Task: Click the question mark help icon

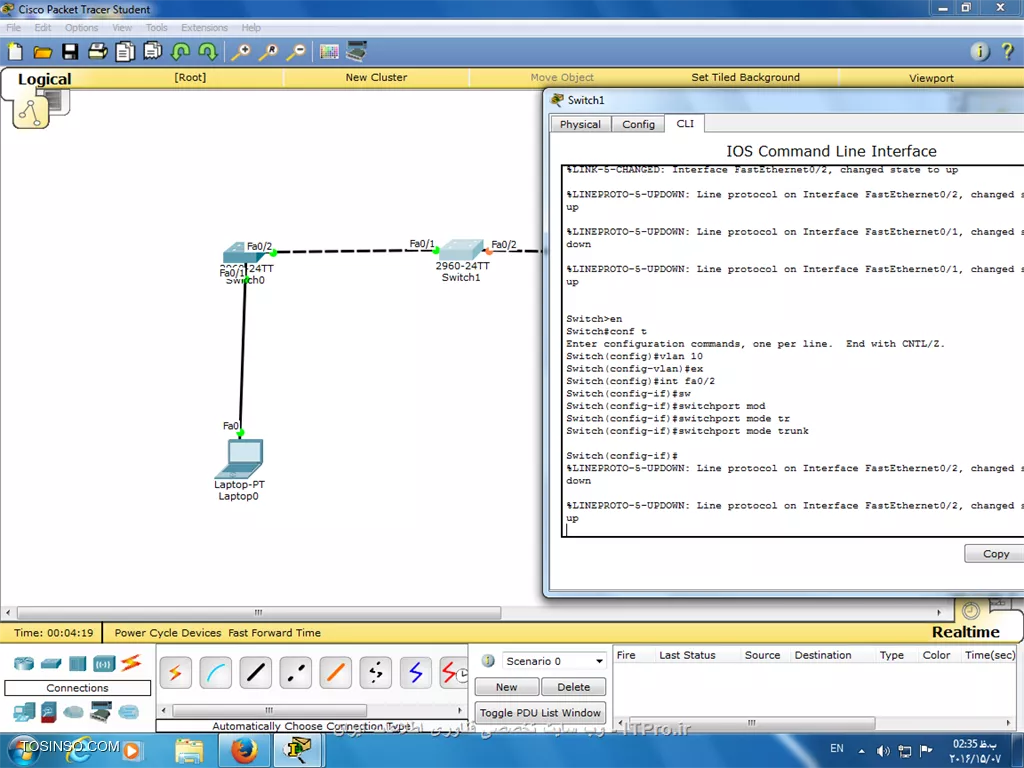Action: point(1008,51)
